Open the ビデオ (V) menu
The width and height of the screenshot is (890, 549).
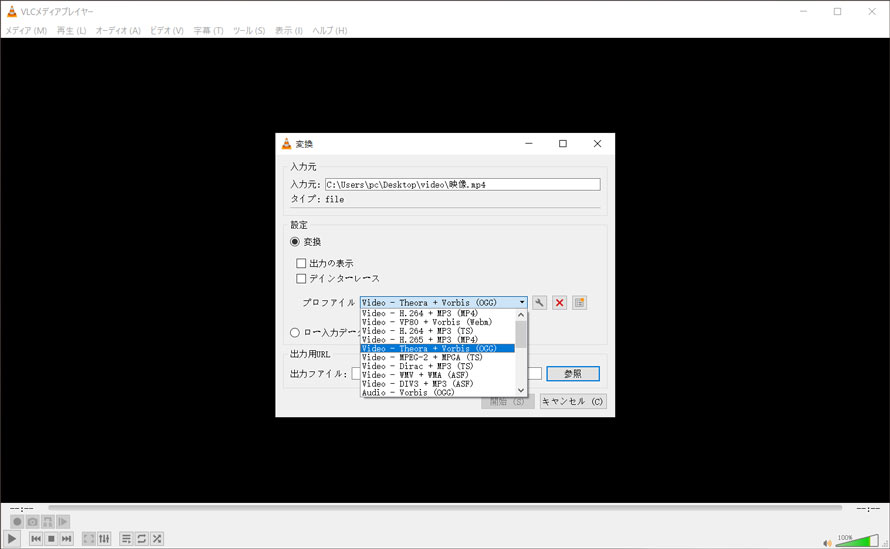[x=167, y=30]
